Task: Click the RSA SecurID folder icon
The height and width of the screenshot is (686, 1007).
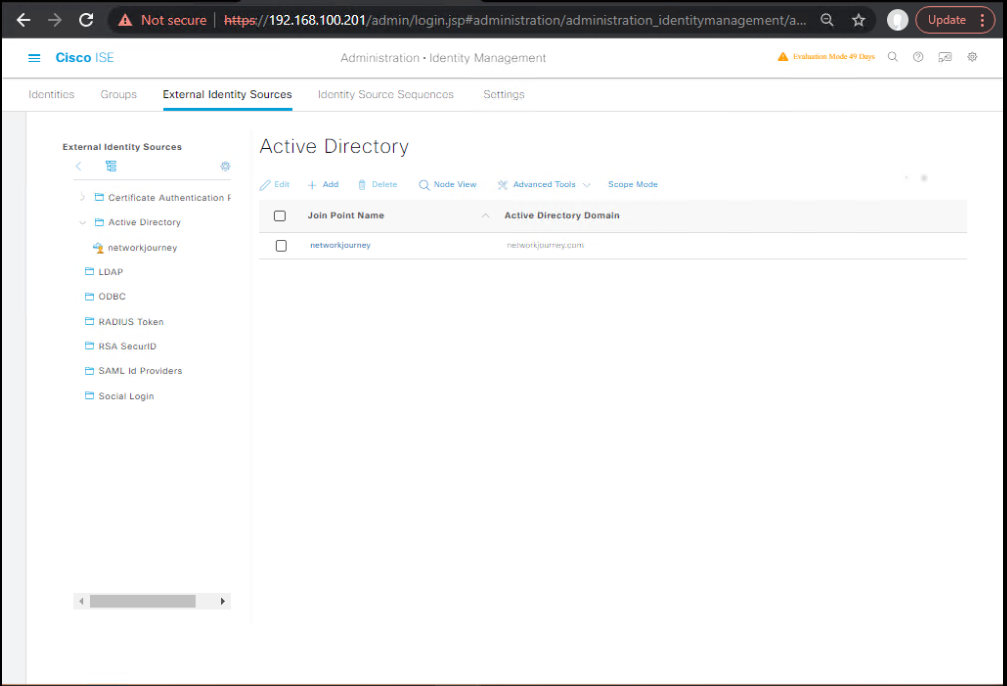Action: pos(90,346)
